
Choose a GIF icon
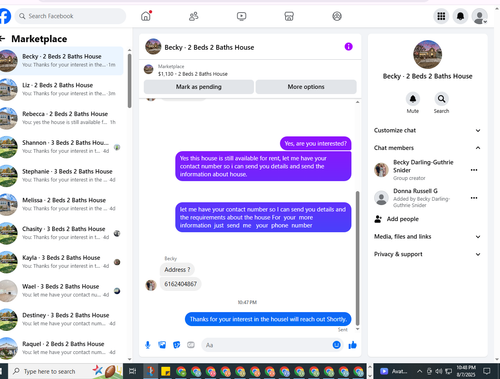click(x=191, y=345)
